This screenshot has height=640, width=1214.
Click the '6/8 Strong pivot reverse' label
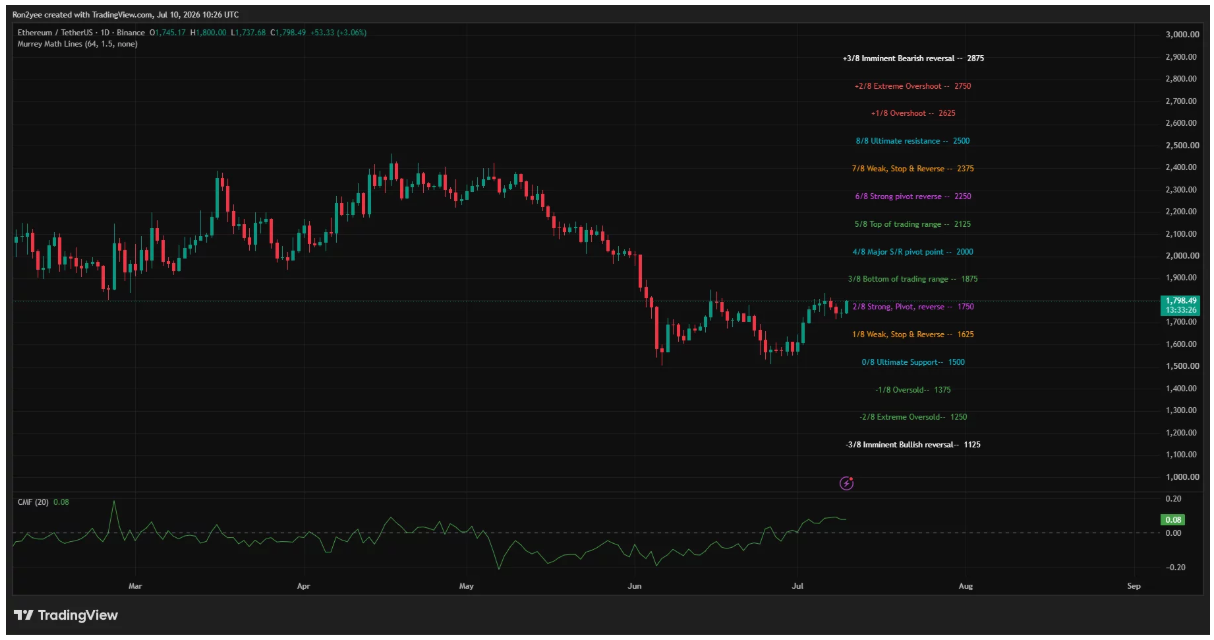(x=914, y=197)
